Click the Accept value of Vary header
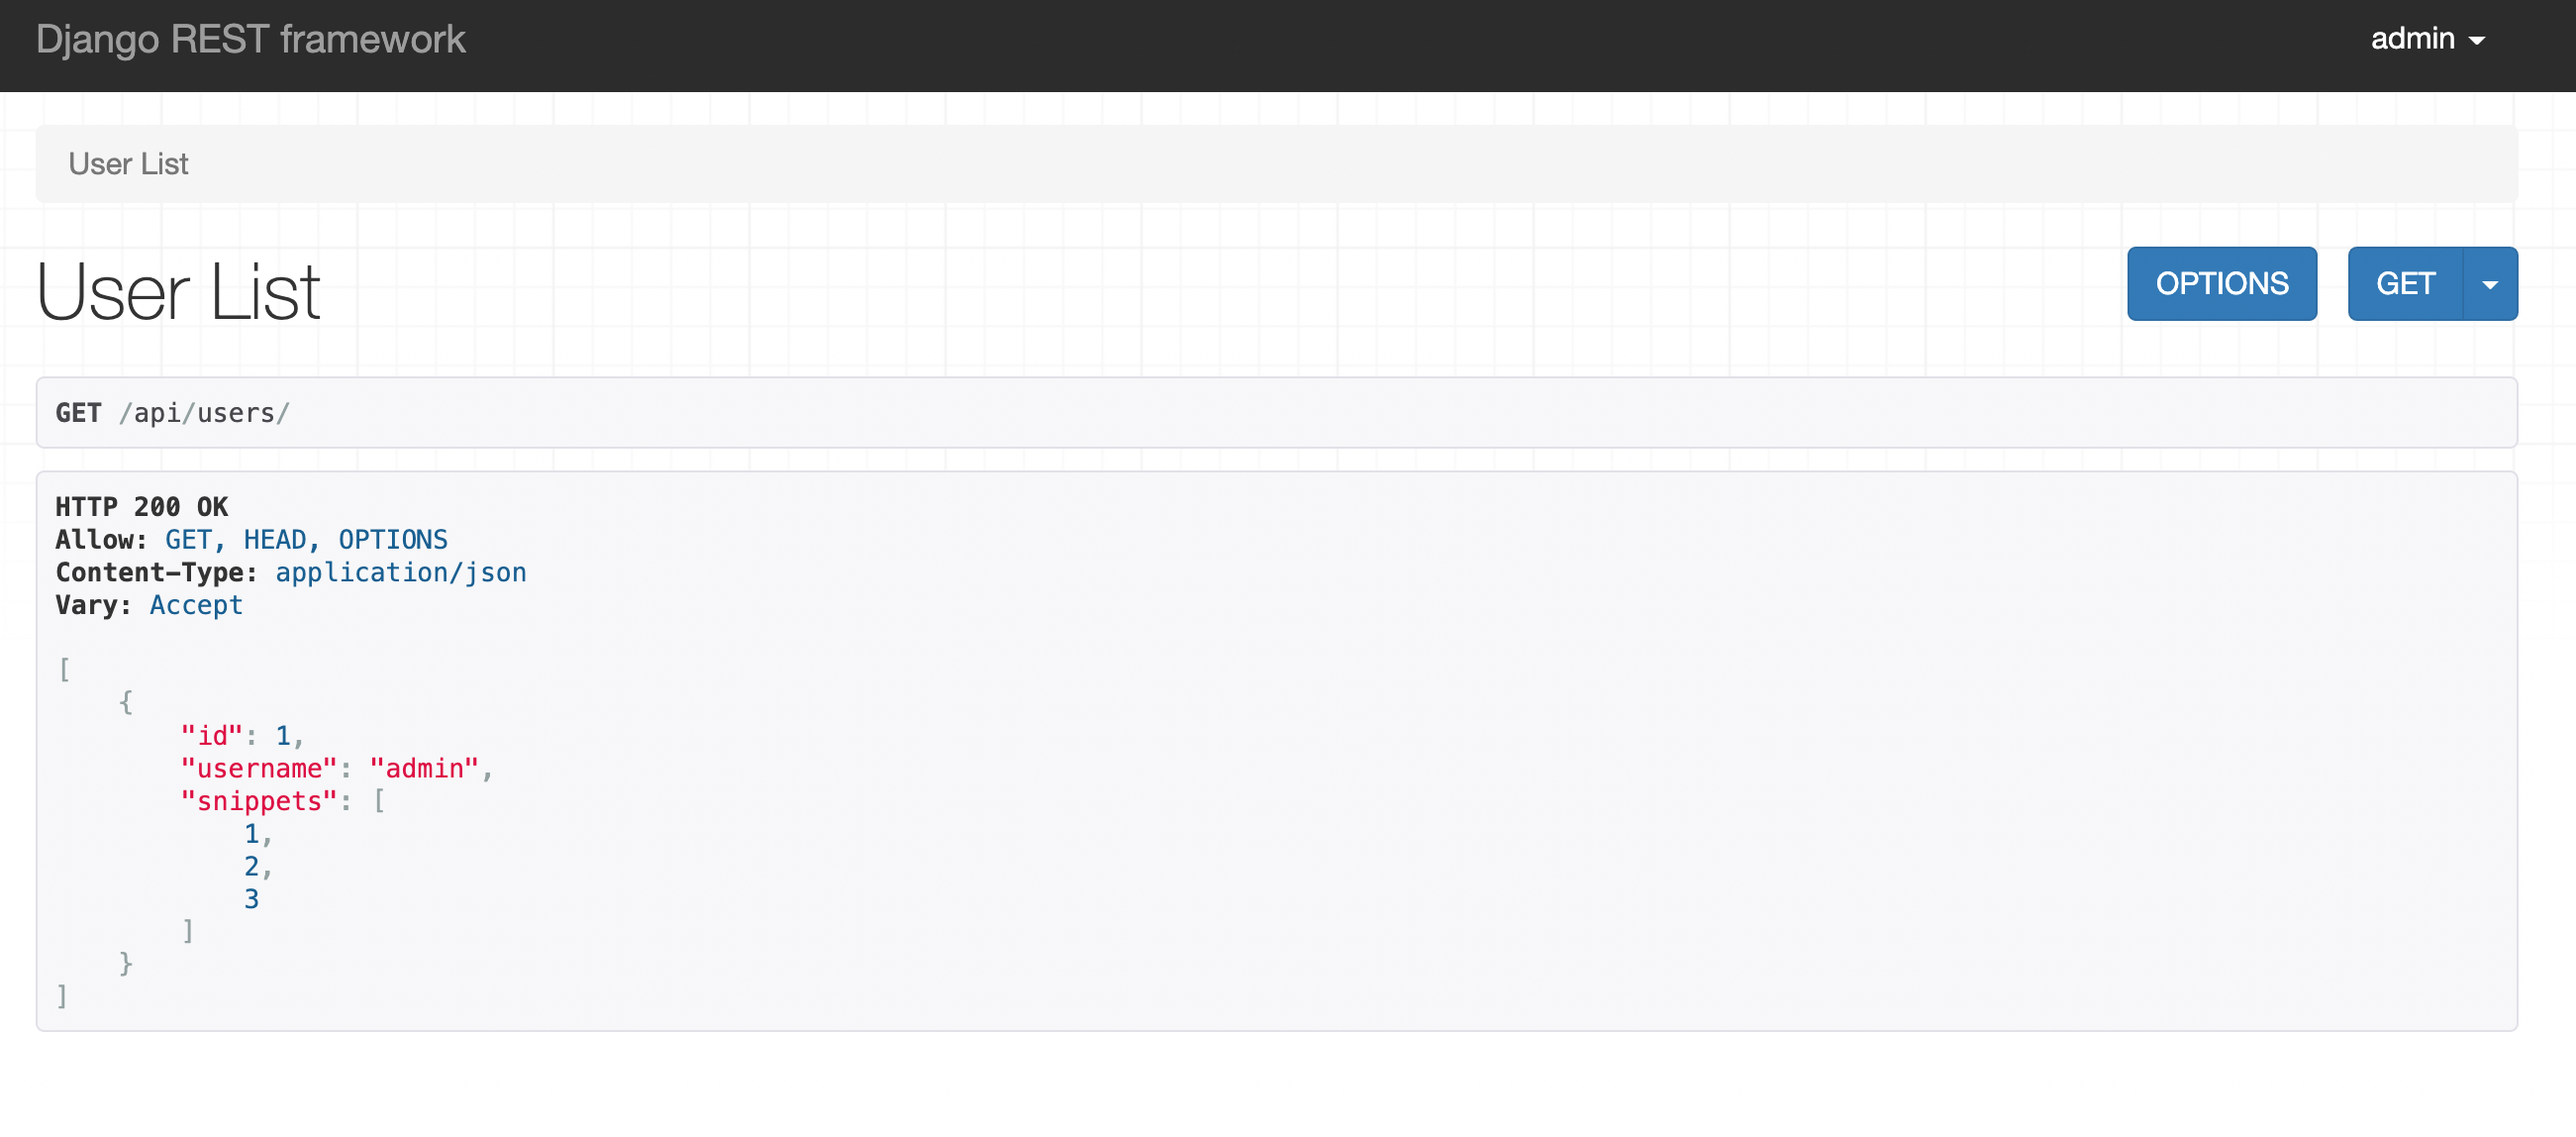2576x1137 pixels. (196, 605)
